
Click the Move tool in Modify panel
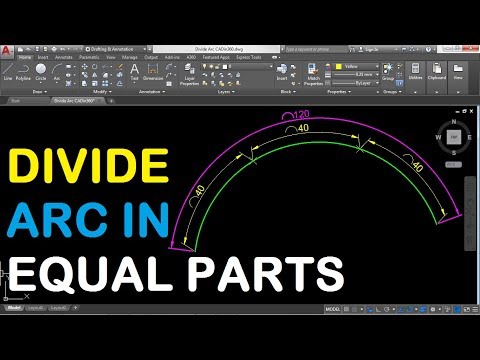click(x=85, y=67)
